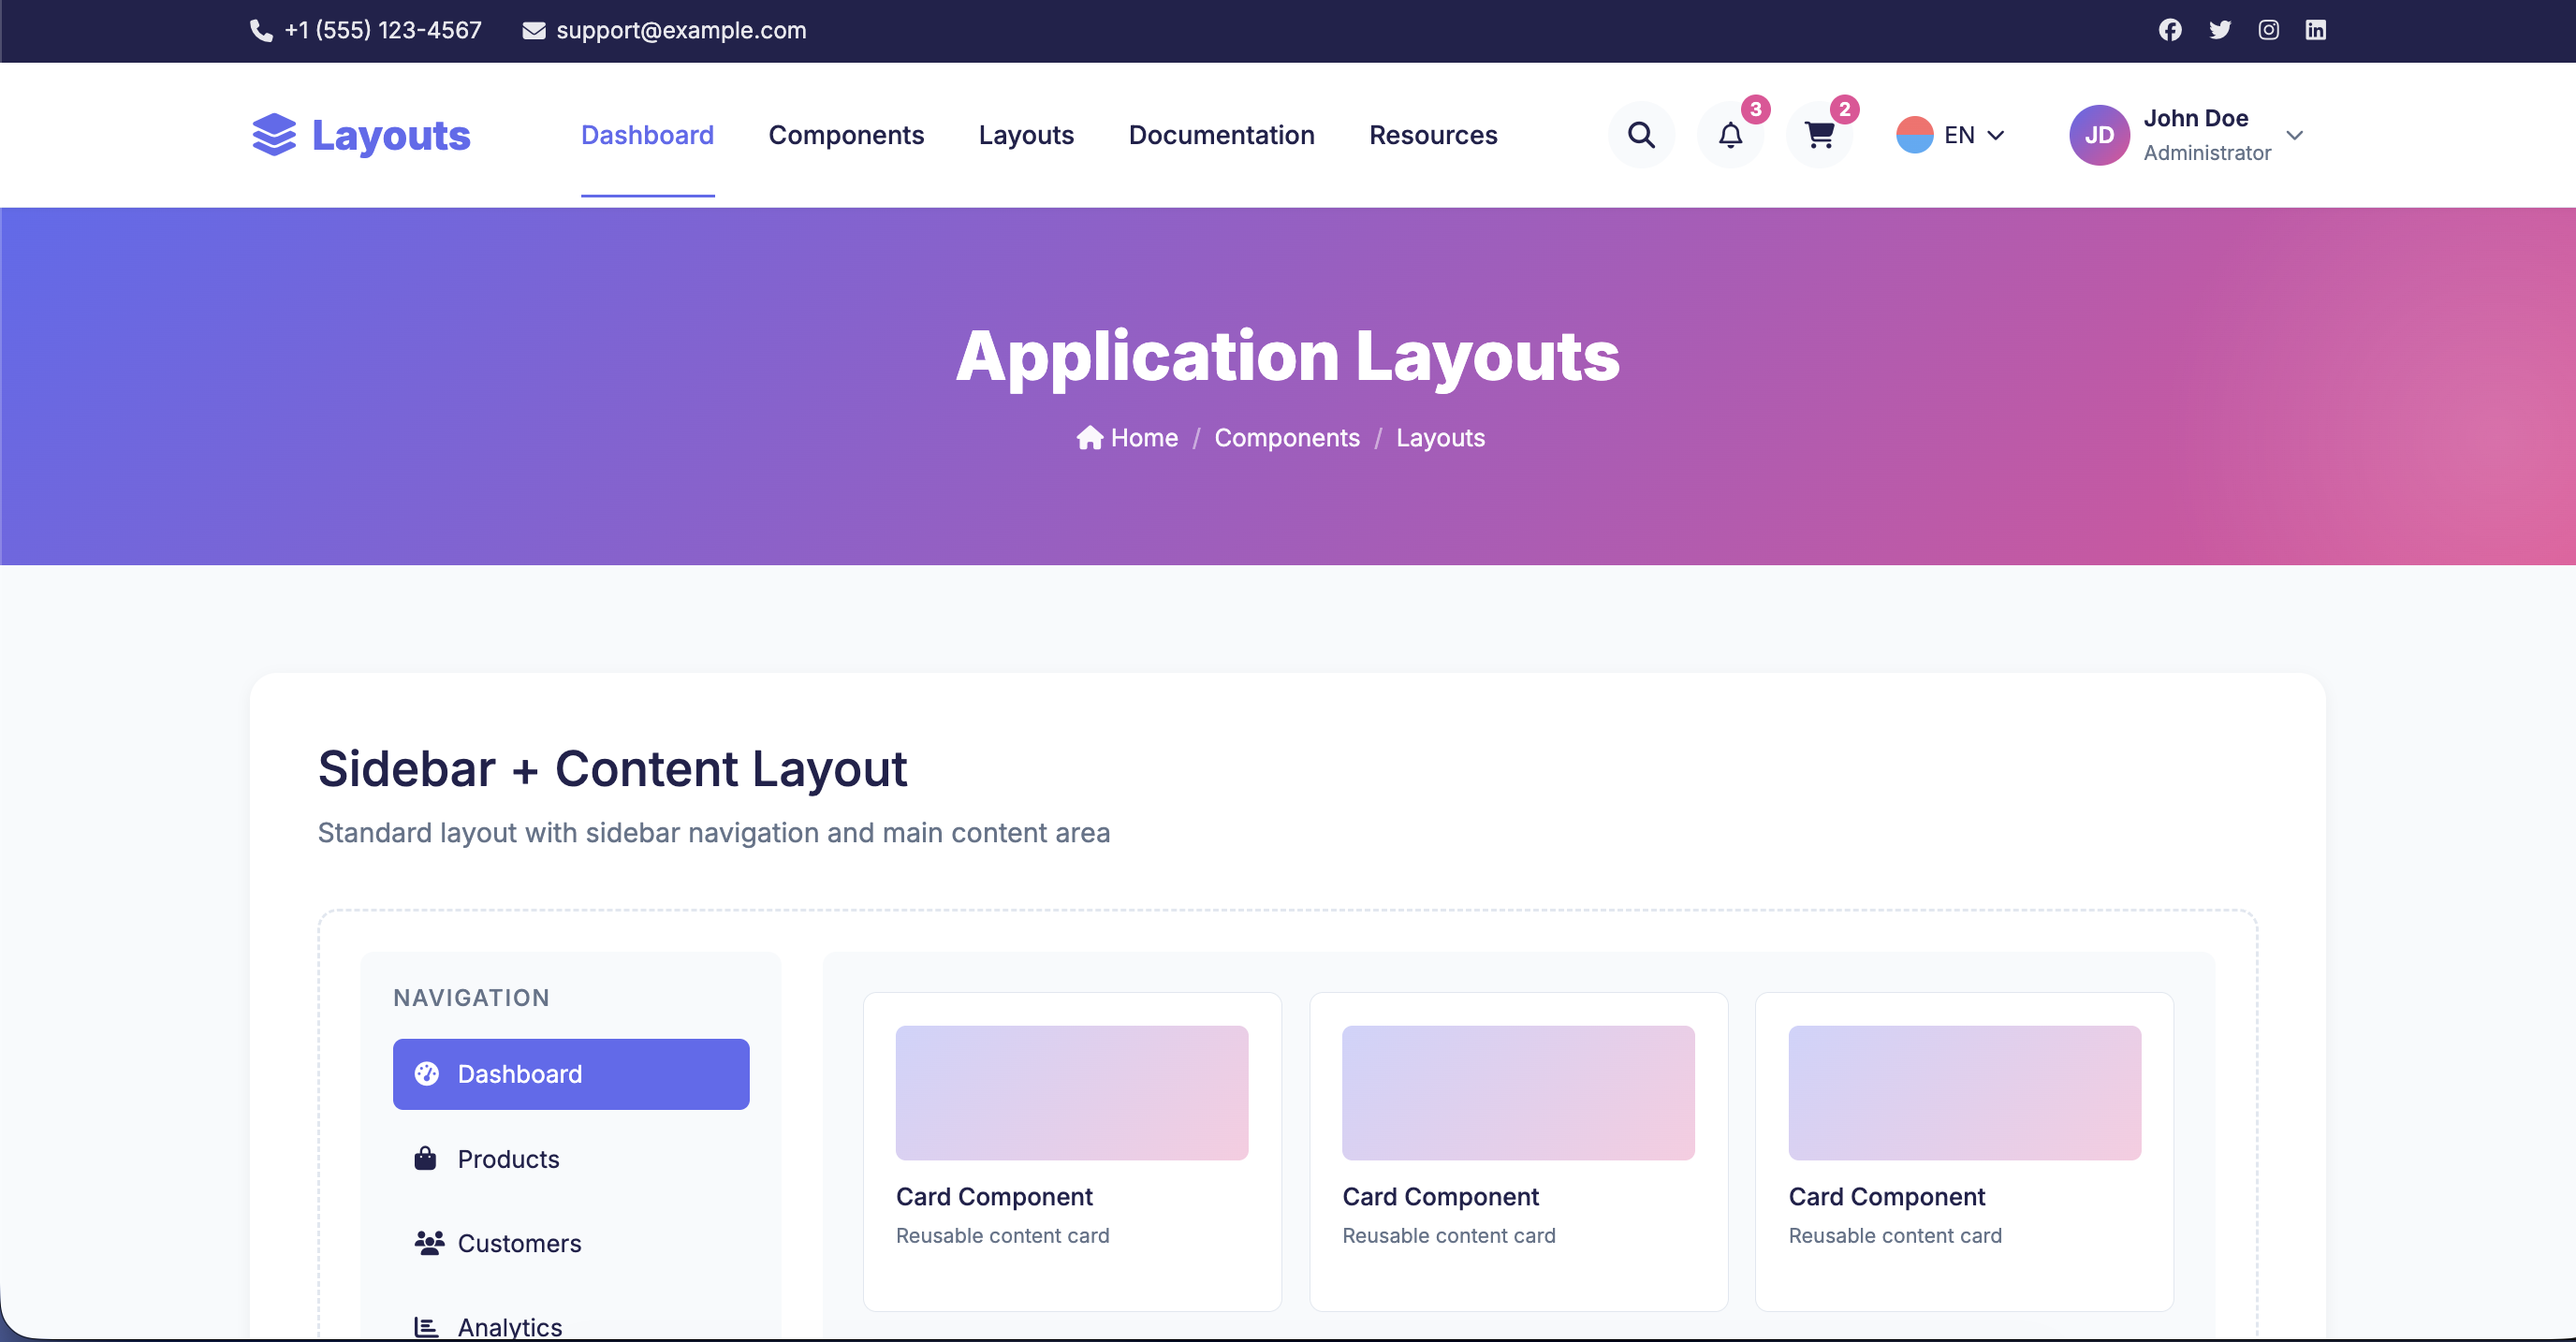2576x1342 pixels.
Task: Click the language flag circle icon
Action: coord(1914,135)
